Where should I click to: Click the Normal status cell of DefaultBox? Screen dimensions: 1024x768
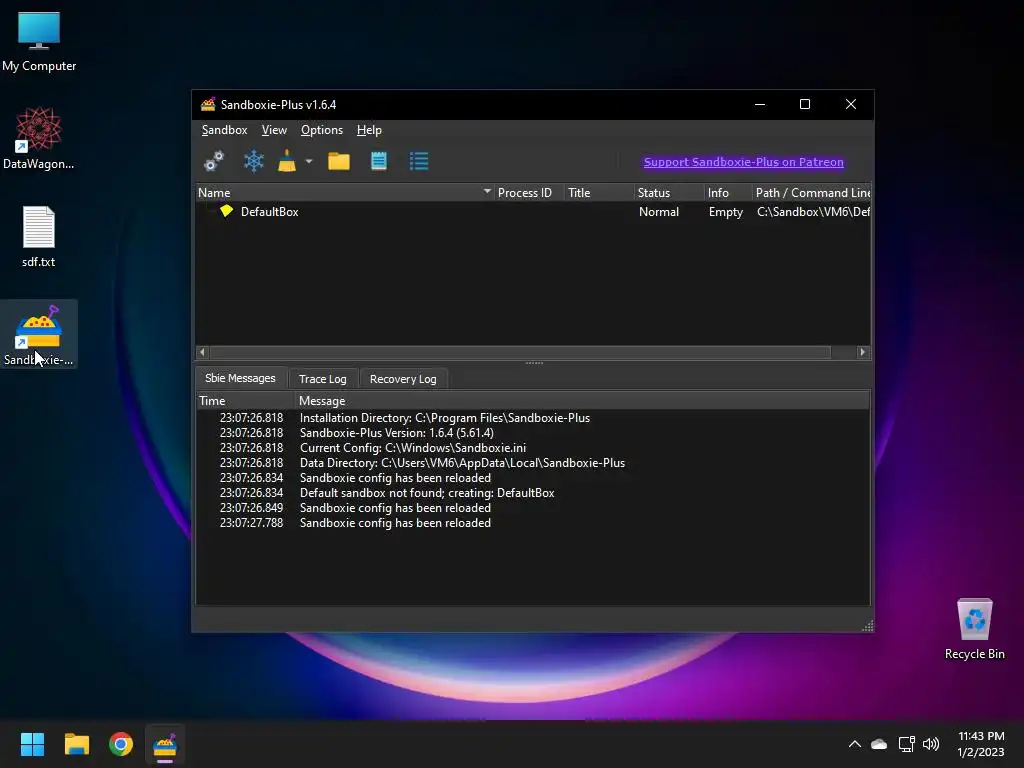[658, 212]
